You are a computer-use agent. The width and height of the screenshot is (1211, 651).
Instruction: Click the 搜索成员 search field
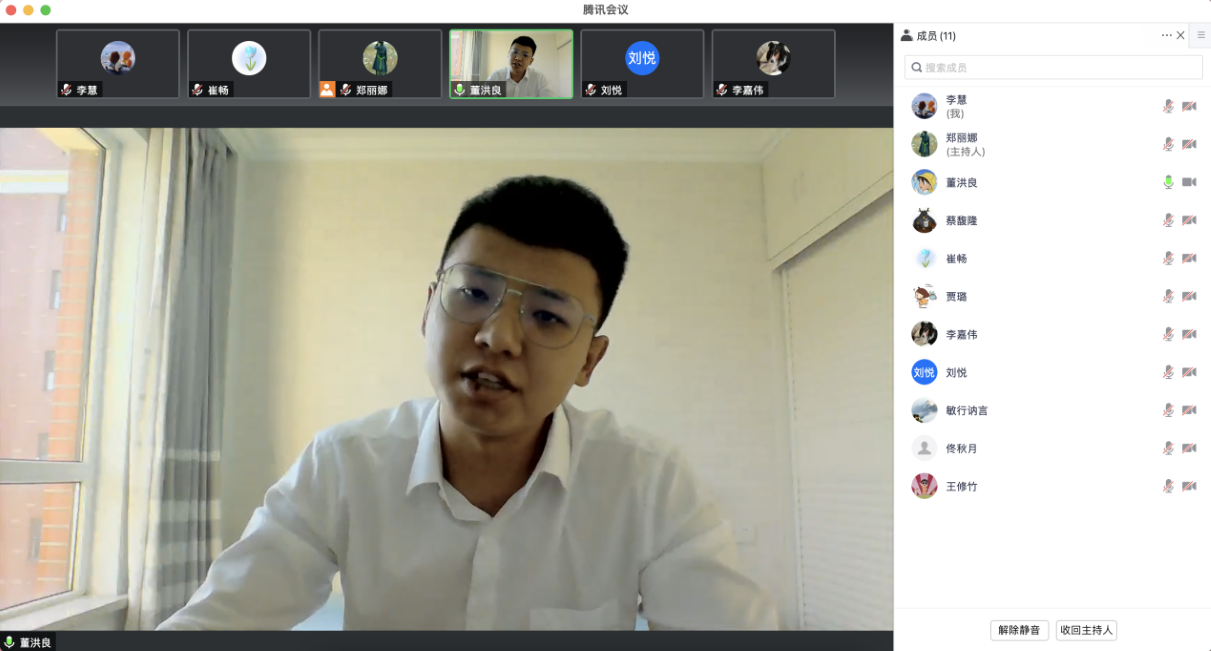tap(1053, 67)
